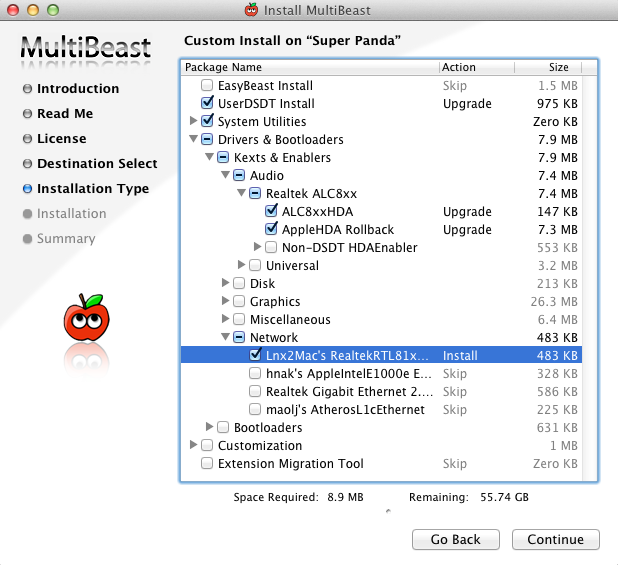Toggle the Network group checkbox
The height and width of the screenshot is (565, 618).
pyautogui.click(x=239, y=337)
